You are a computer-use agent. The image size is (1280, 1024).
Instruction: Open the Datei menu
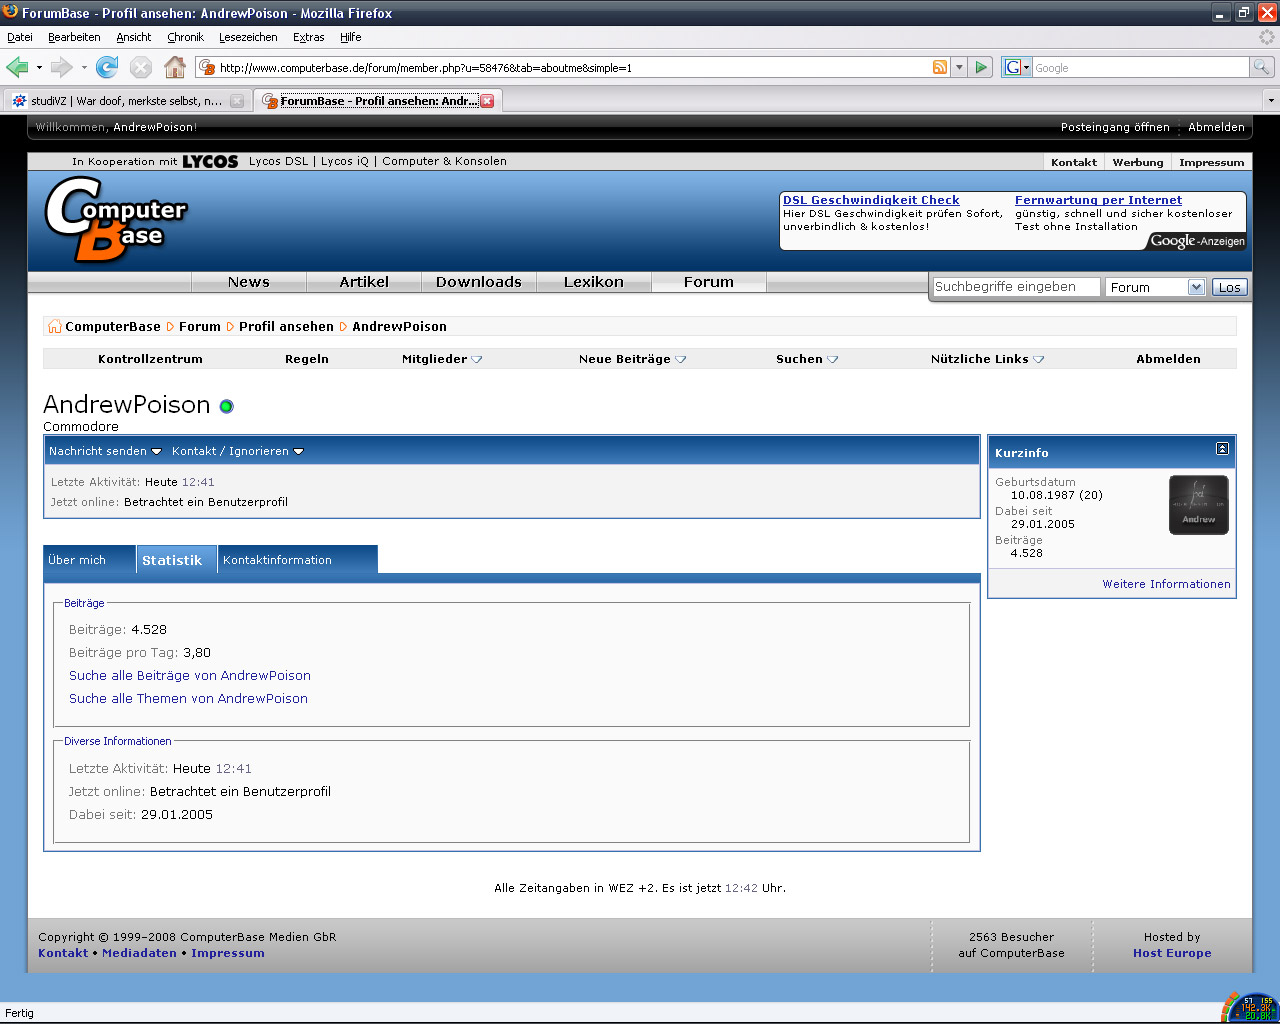pos(20,37)
